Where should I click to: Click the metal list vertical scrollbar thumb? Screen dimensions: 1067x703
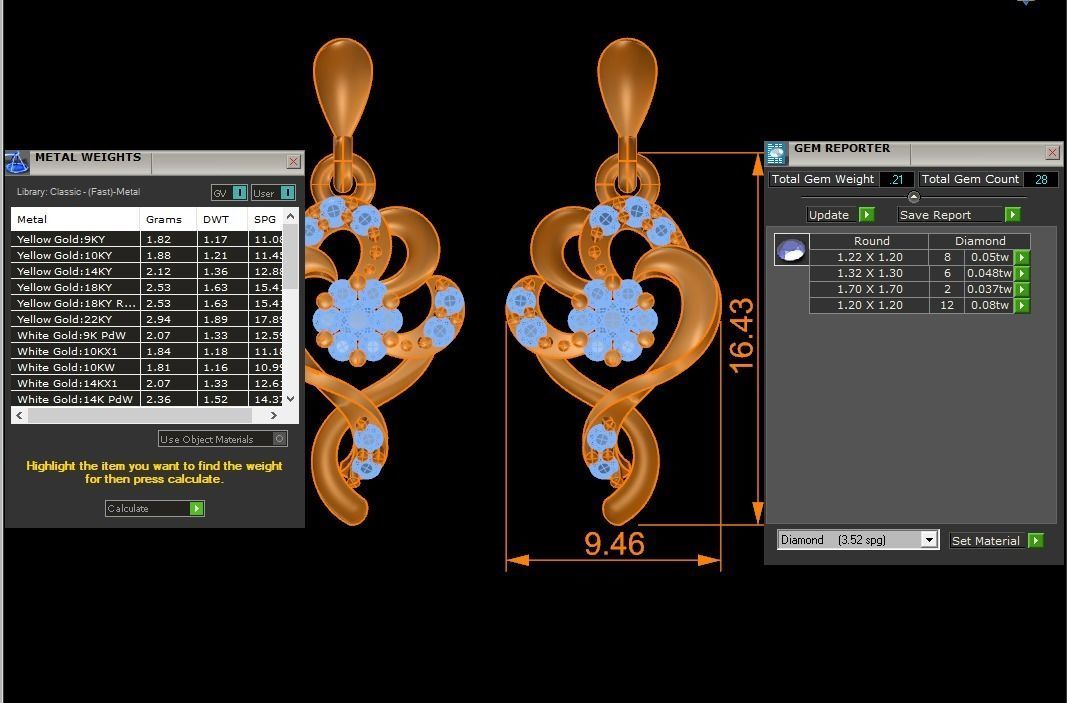[x=291, y=257]
